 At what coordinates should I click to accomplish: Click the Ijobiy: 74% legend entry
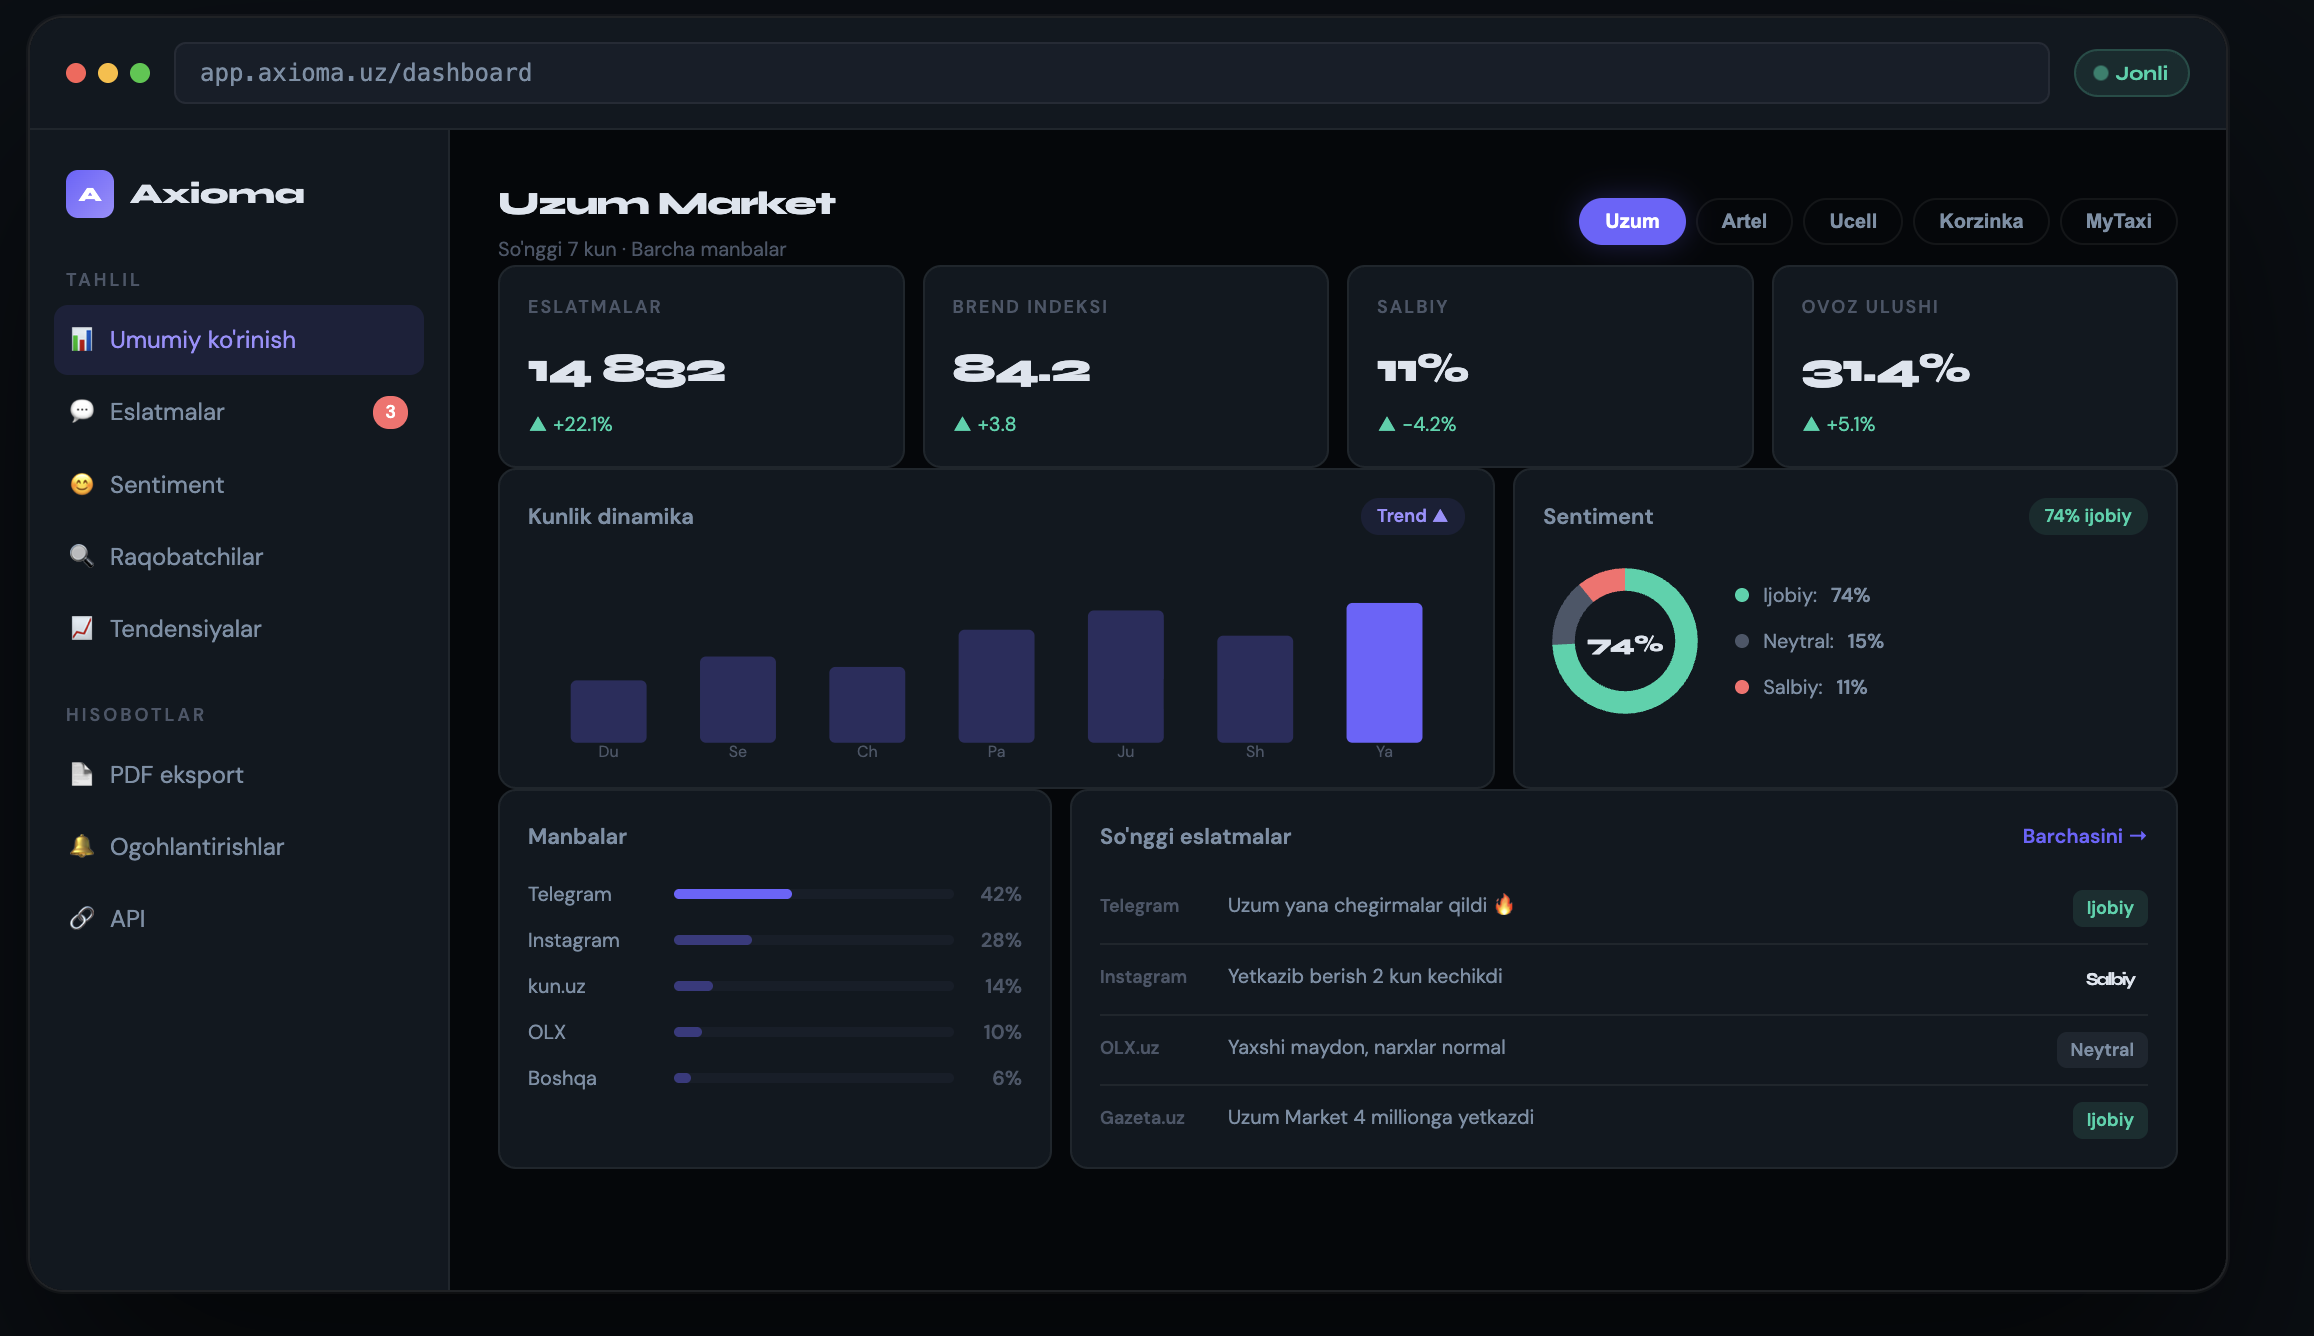1802,595
